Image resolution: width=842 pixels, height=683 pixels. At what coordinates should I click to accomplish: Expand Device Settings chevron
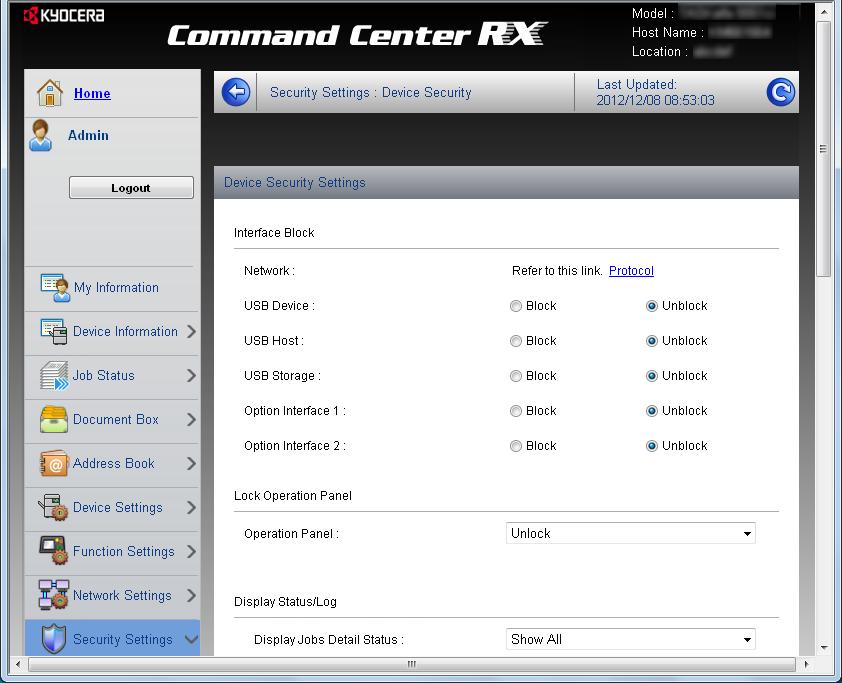191,507
